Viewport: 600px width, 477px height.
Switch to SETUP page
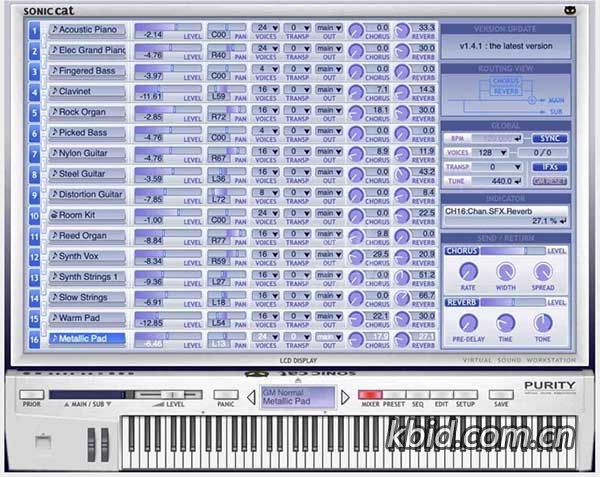[465, 394]
